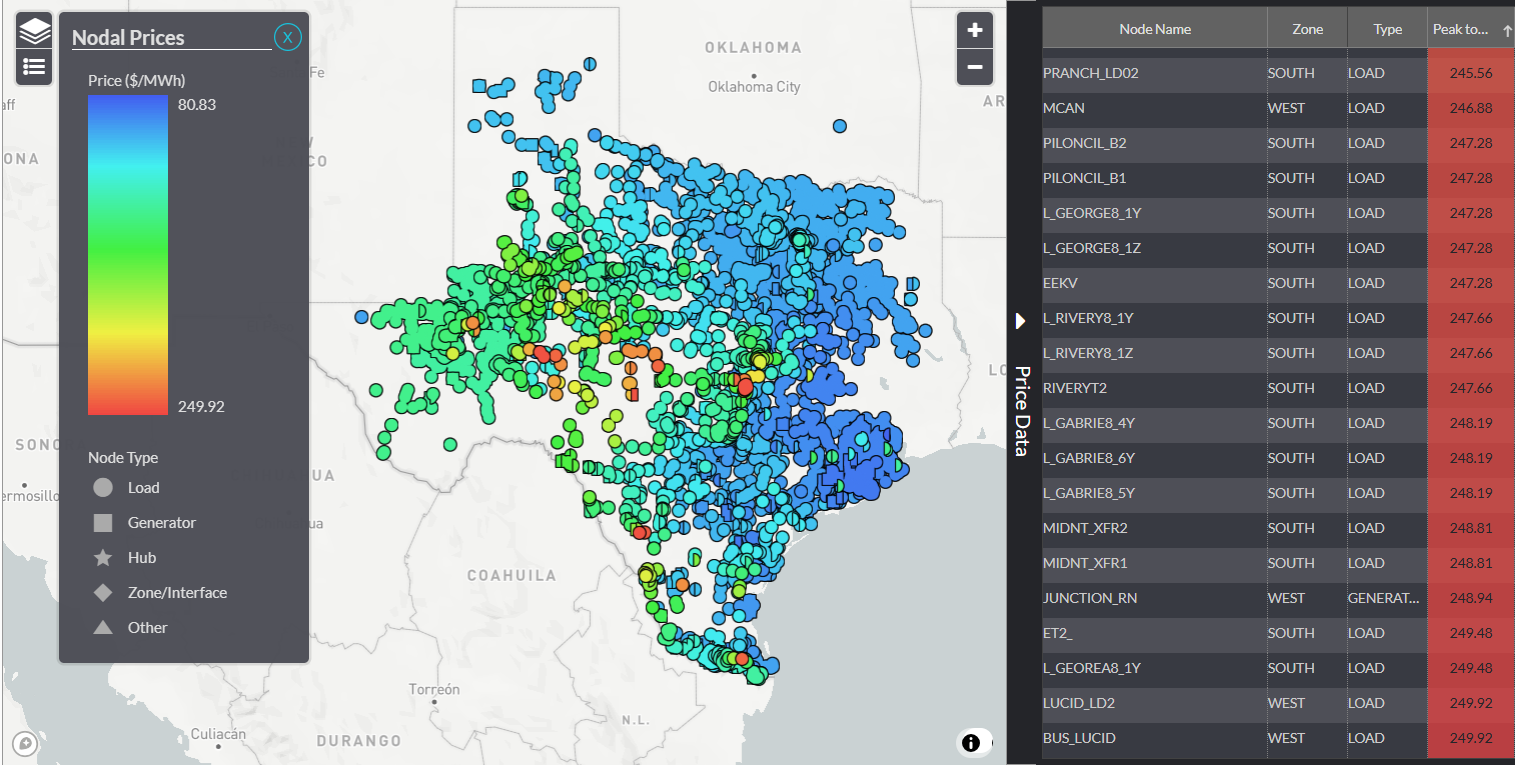
Task: Click the Price gradient color bar
Action: point(128,255)
